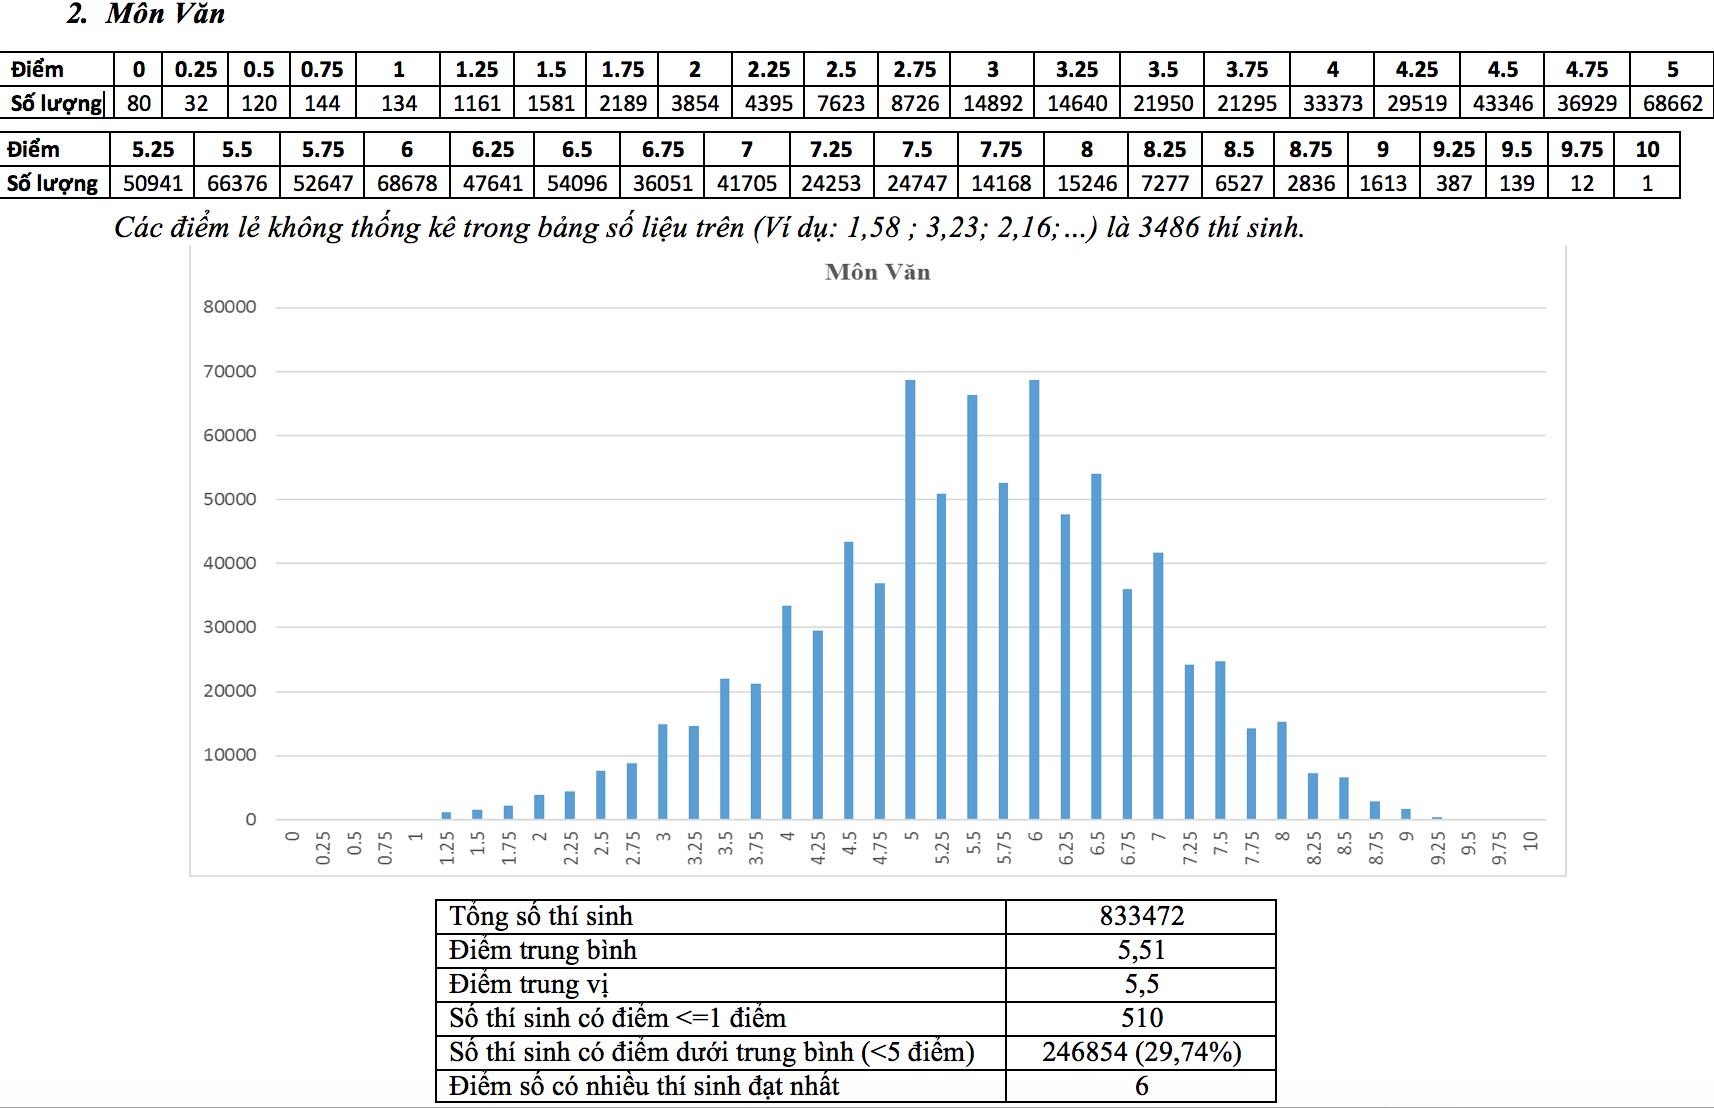Click the count cell showing 66376
The height and width of the screenshot is (1108, 1714).
pyautogui.click(x=237, y=183)
